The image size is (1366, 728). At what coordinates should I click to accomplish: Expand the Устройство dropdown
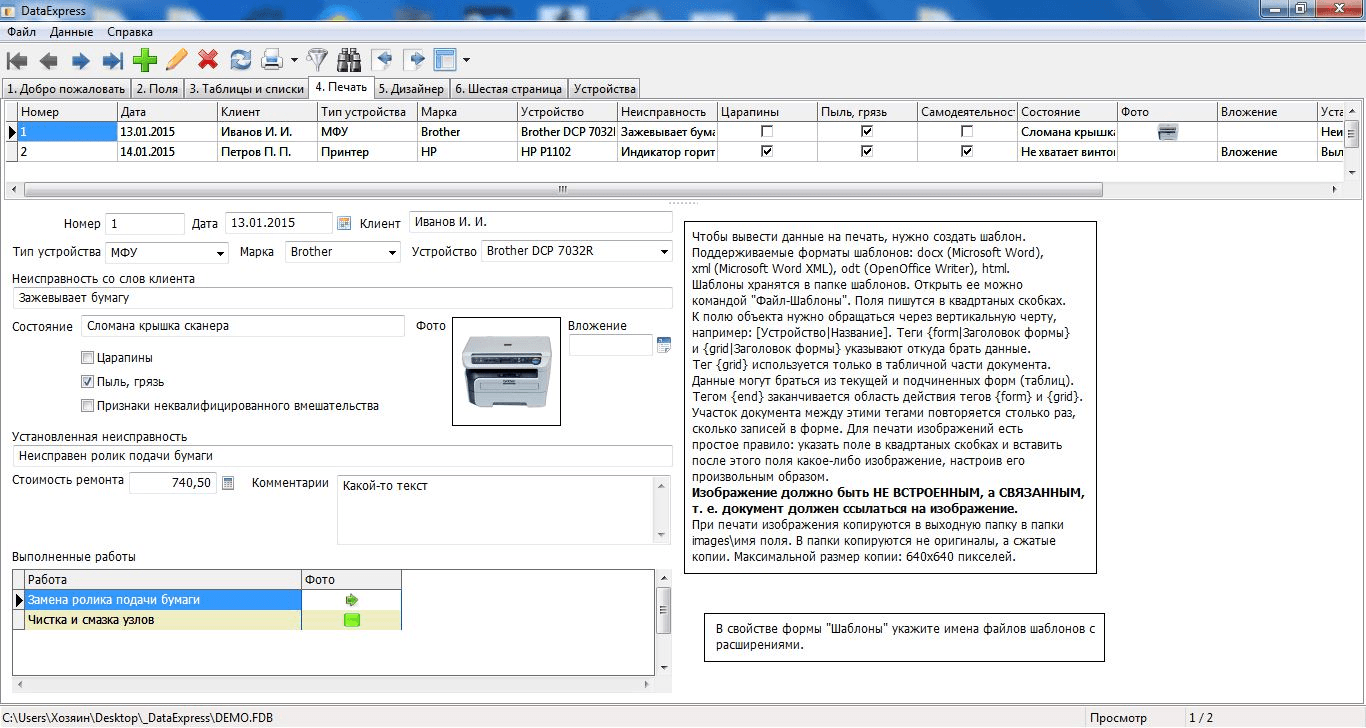(664, 252)
